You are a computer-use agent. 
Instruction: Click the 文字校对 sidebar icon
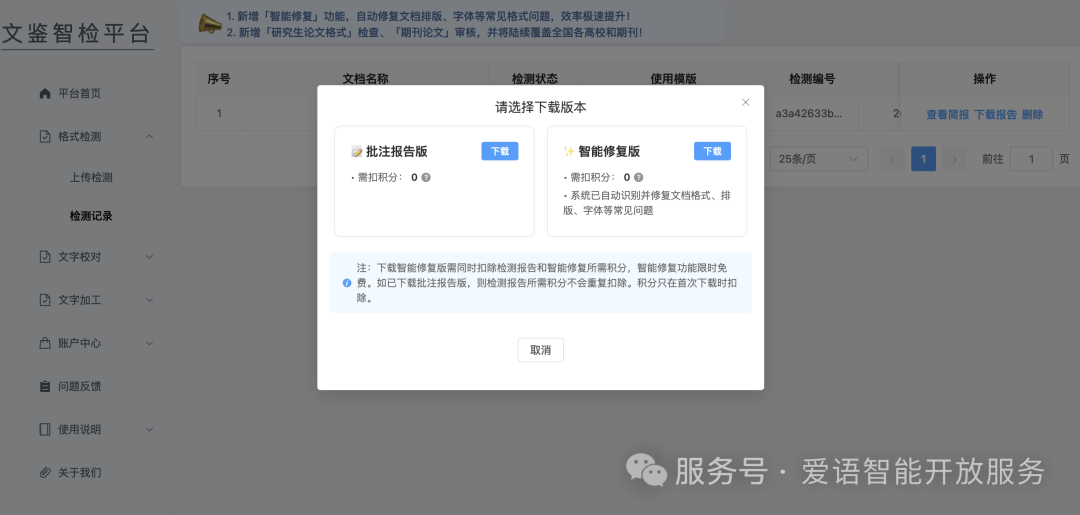point(44,257)
